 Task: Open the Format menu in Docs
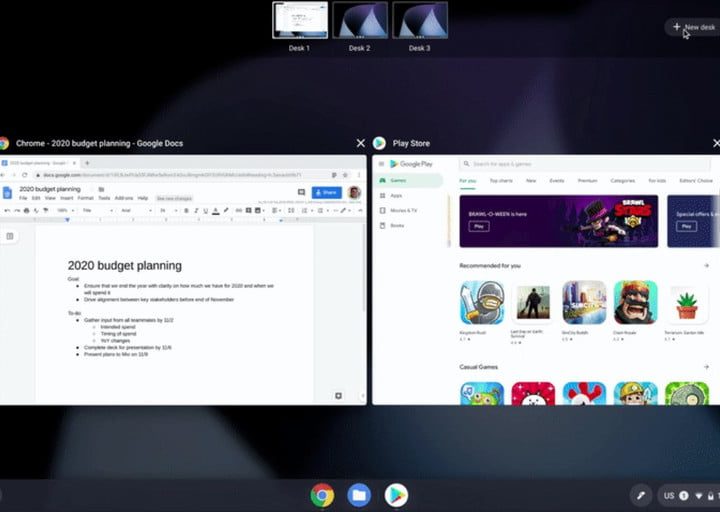click(x=85, y=198)
